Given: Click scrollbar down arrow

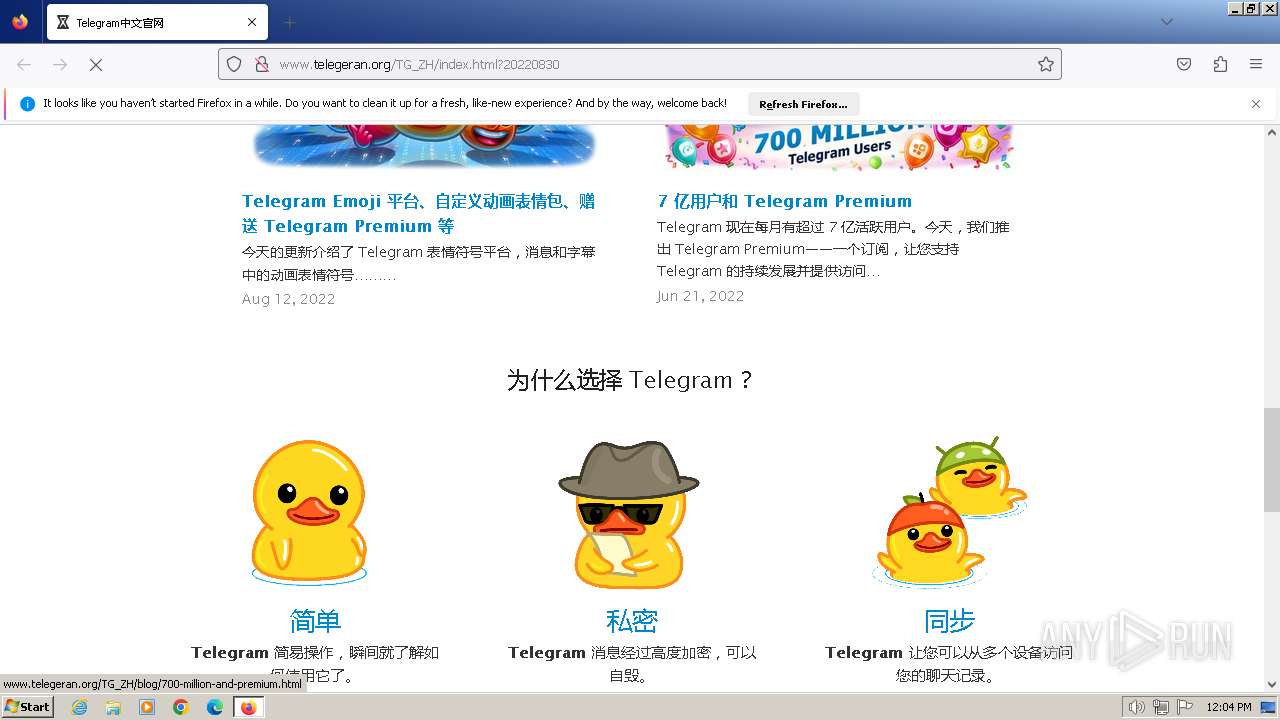Looking at the screenshot, I should [1272, 685].
